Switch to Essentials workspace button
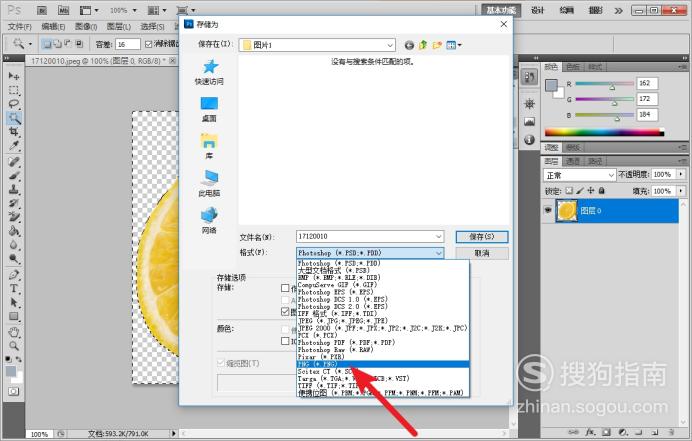 pyautogui.click(x=501, y=10)
